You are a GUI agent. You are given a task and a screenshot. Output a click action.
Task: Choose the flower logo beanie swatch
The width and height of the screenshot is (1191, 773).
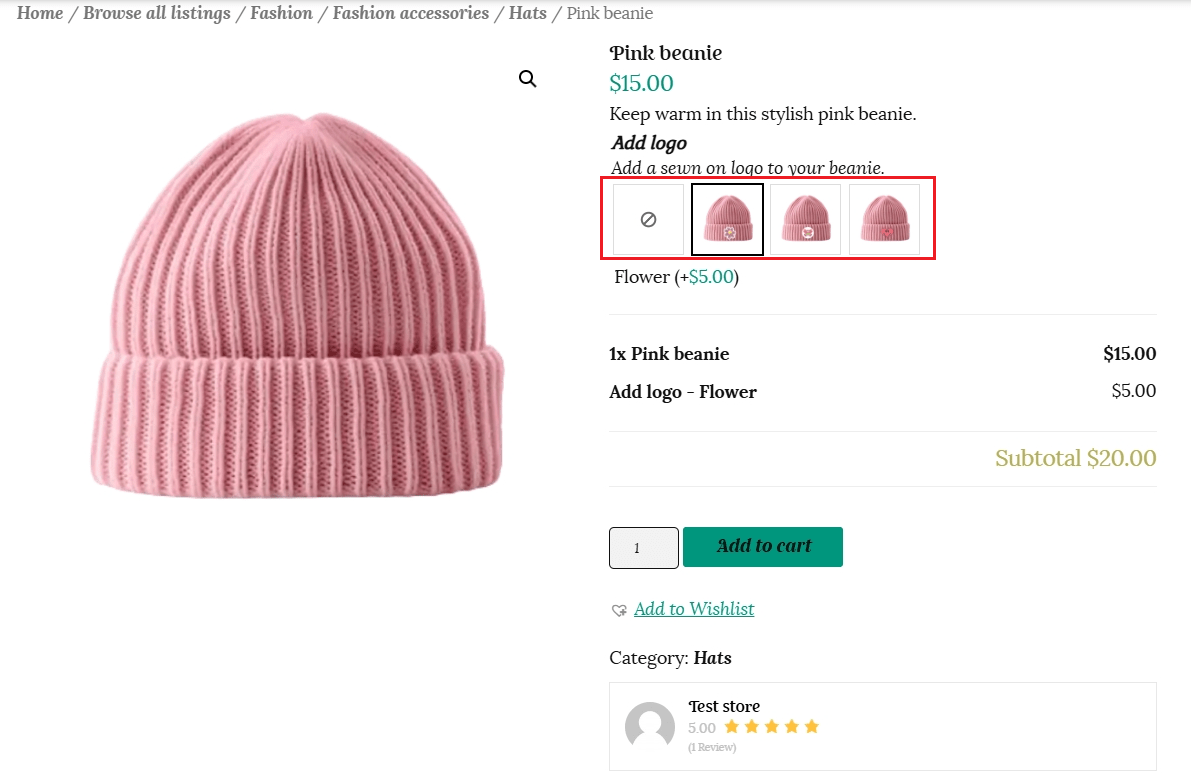[728, 219]
